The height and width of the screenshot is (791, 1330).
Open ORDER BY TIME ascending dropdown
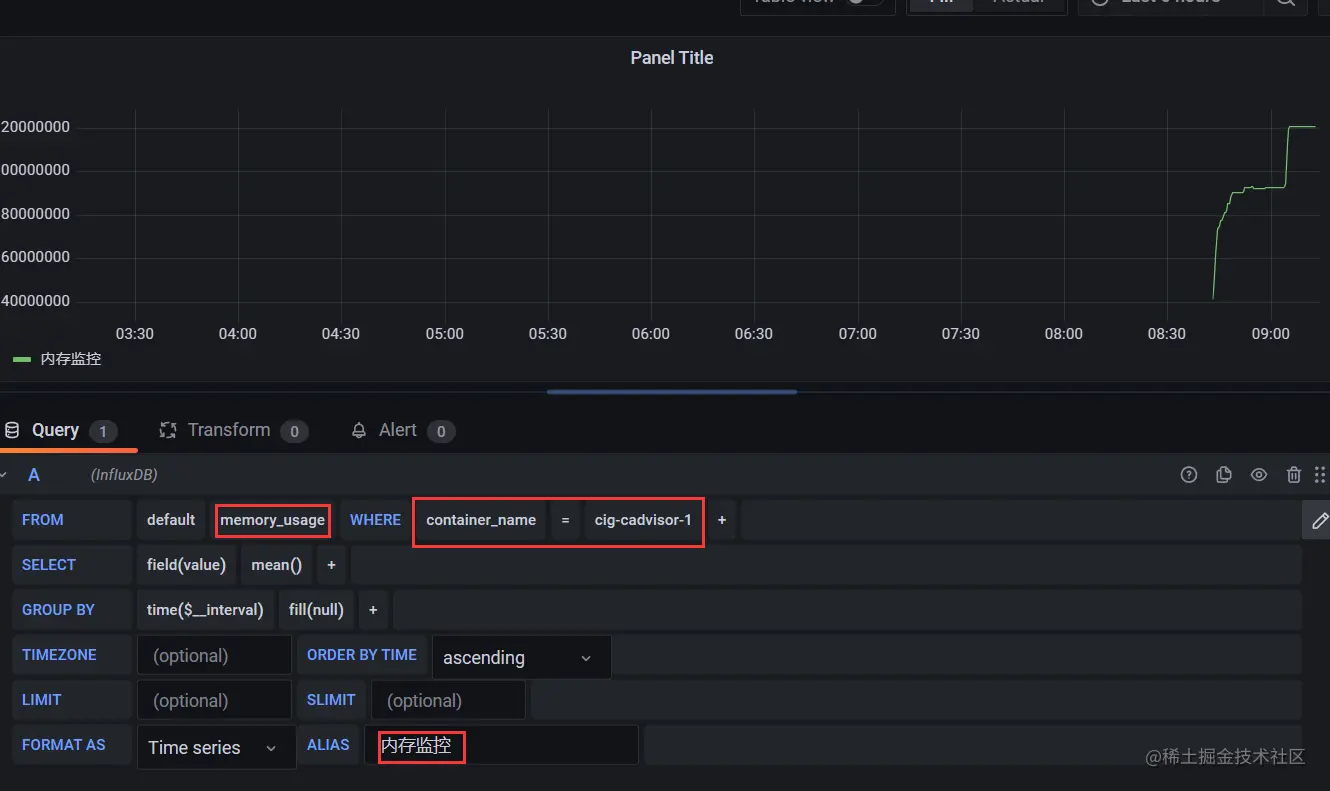(x=521, y=657)
